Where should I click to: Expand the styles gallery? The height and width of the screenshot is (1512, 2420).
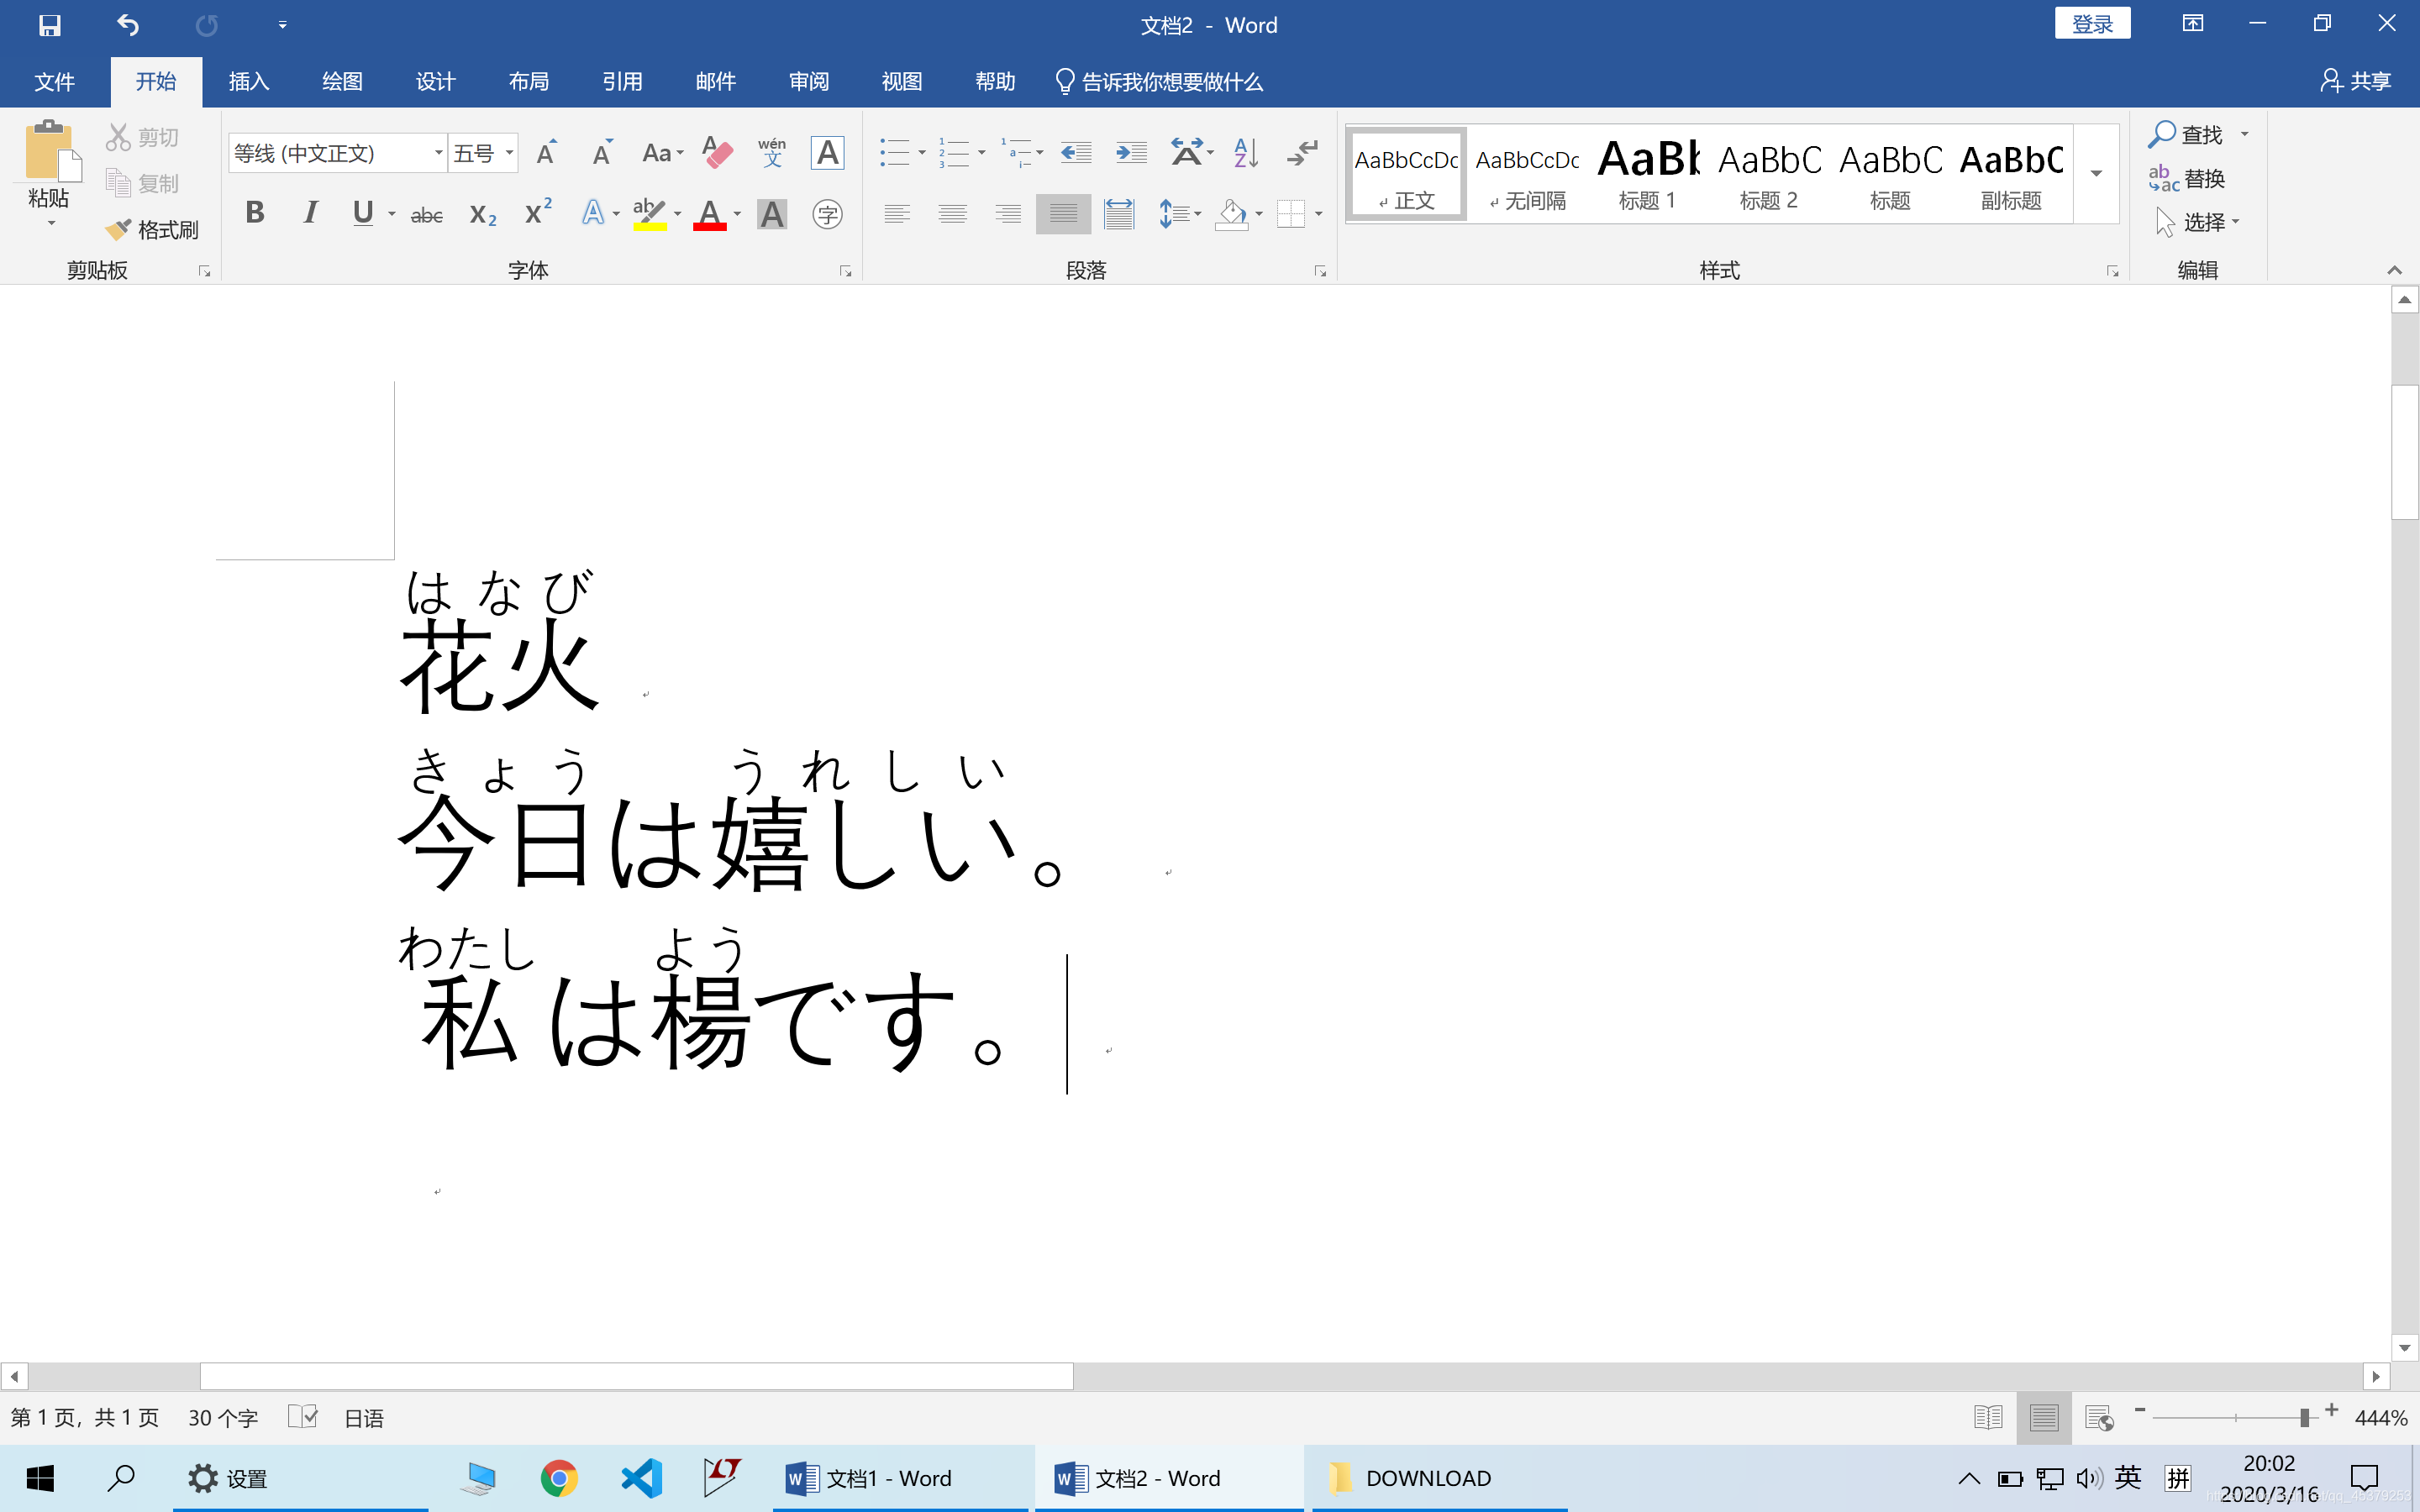(2096, 174)
